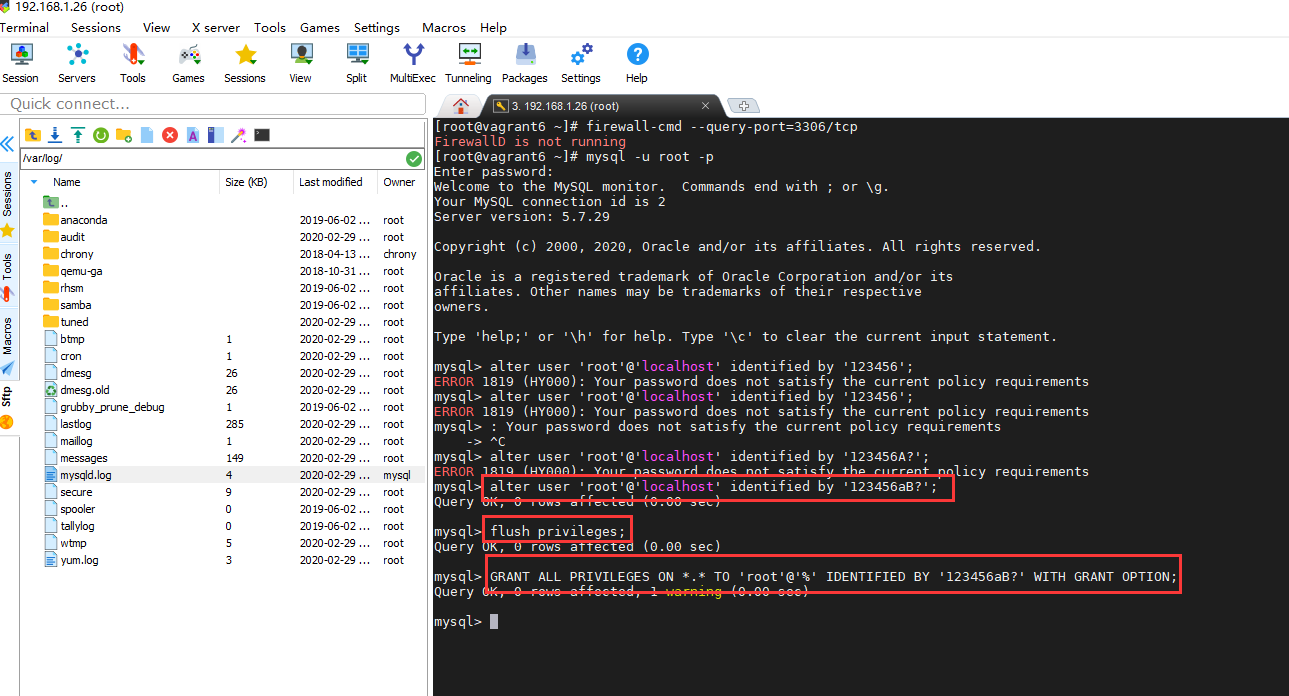Click the blue panel file properties icon
The width and height of the screenshot is (1289, 696).
(215, 135)
